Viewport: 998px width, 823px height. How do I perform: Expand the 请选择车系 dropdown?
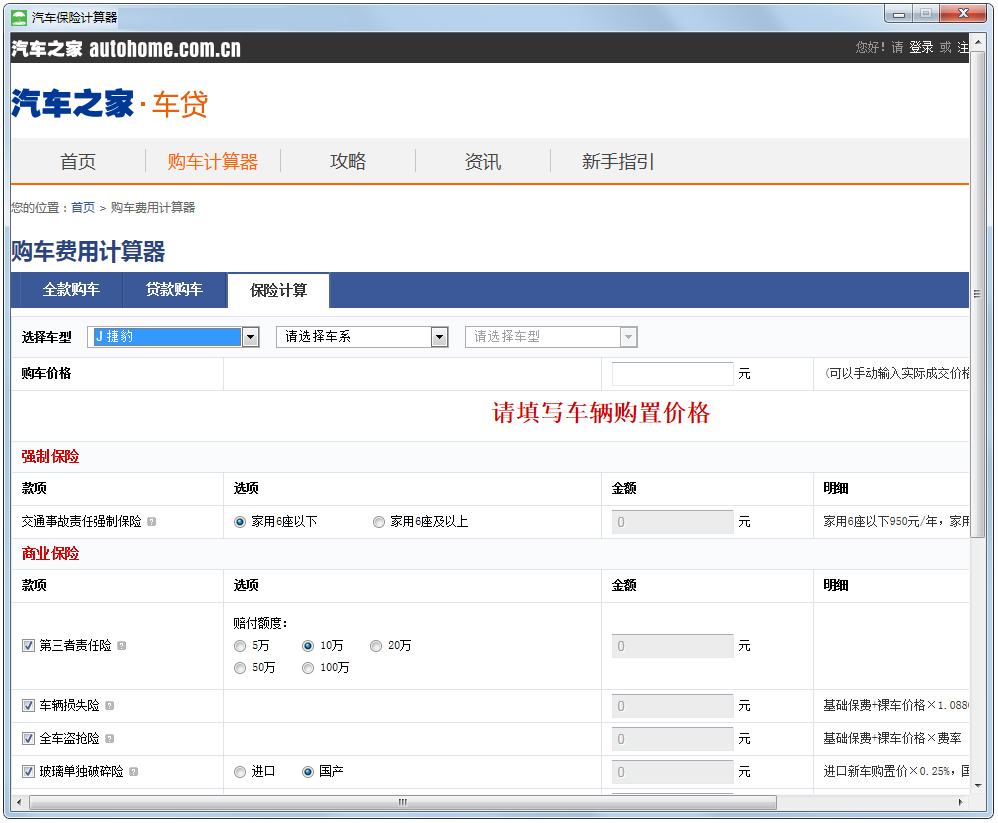point(361,337)
